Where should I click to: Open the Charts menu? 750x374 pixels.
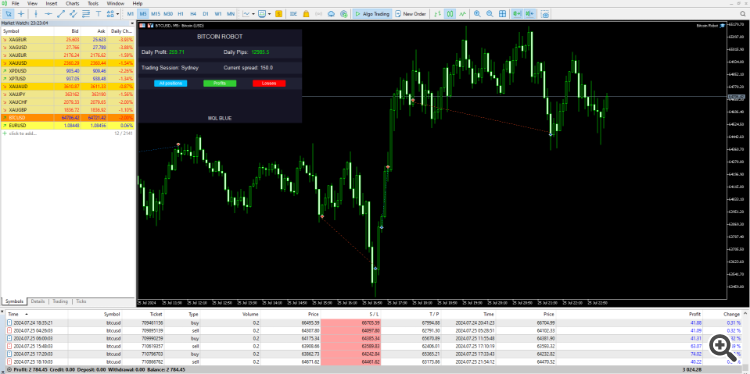tap(72, 3)
